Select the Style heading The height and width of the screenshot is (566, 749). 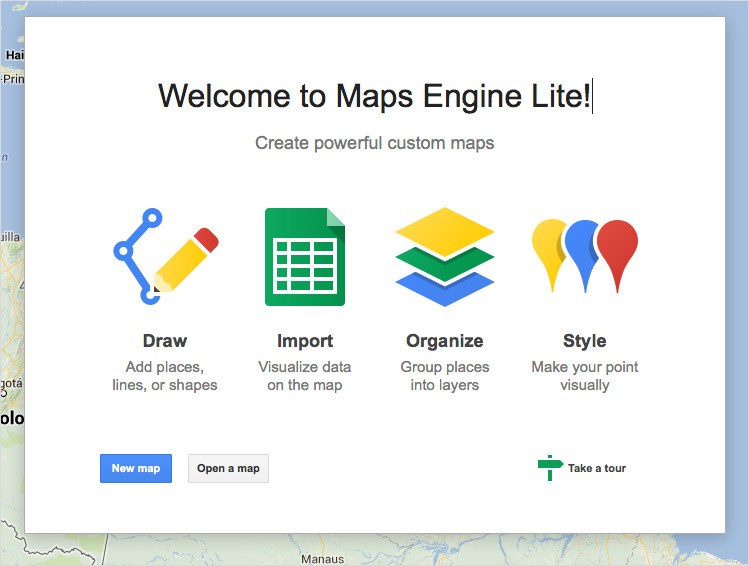click(585, 341)
